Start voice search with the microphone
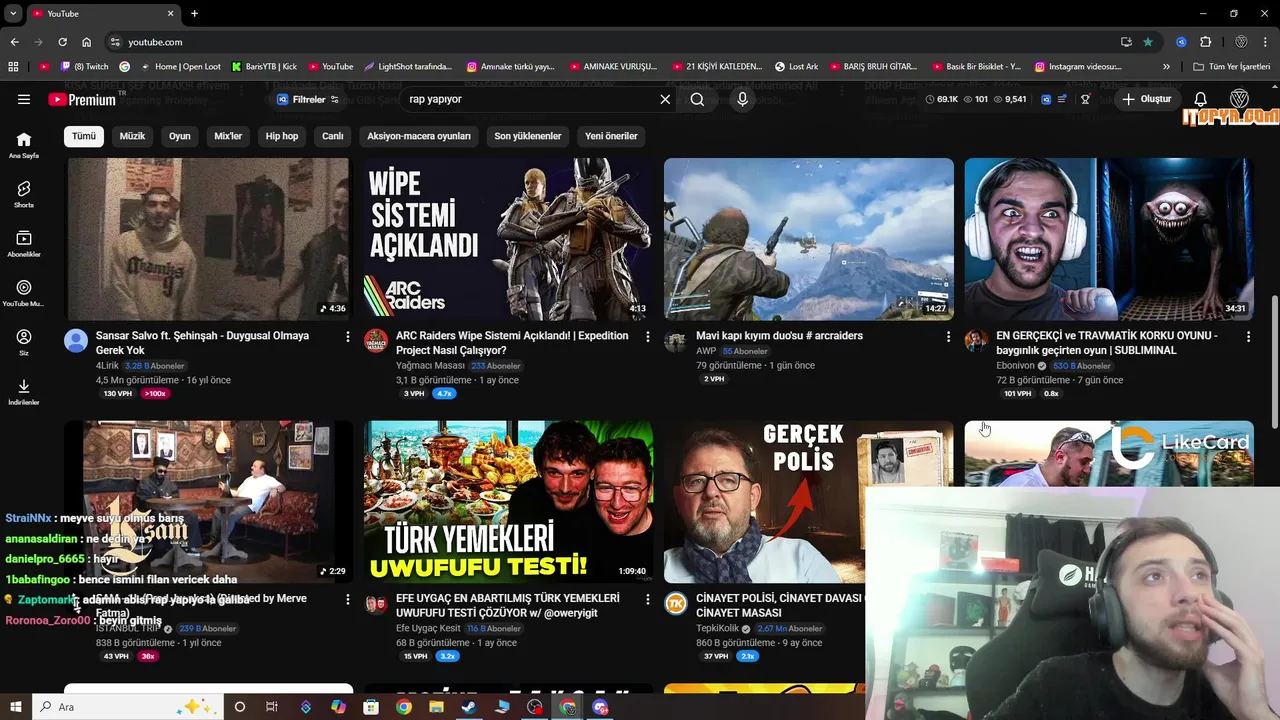This screenshot has width=1280, height=720. click(742, 99)
